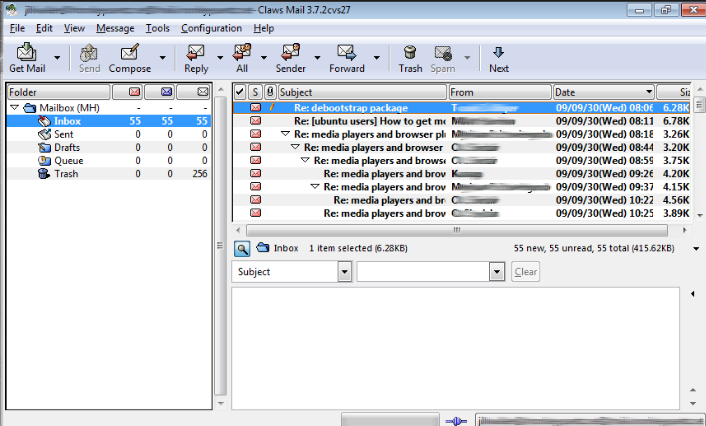
Task: Click the total messages column header icon
Action: pyautogui.click(x=203, y=92)
